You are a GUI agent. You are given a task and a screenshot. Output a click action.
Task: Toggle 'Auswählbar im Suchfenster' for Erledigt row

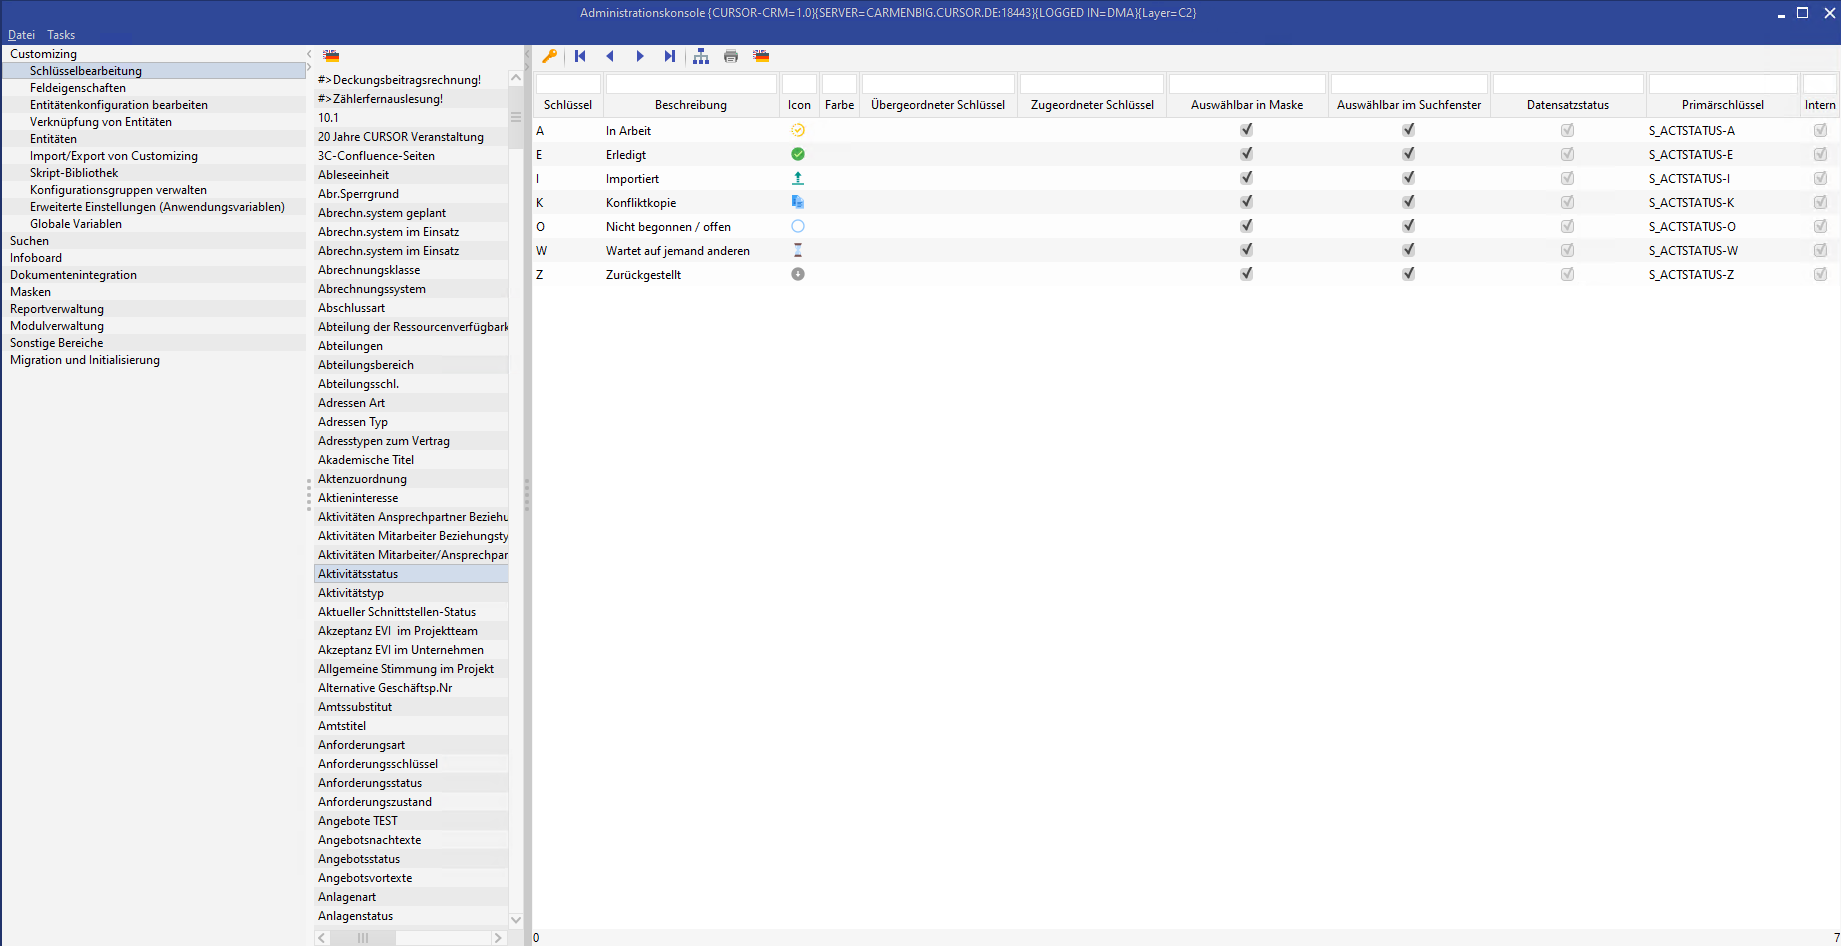pos(1408,154)
